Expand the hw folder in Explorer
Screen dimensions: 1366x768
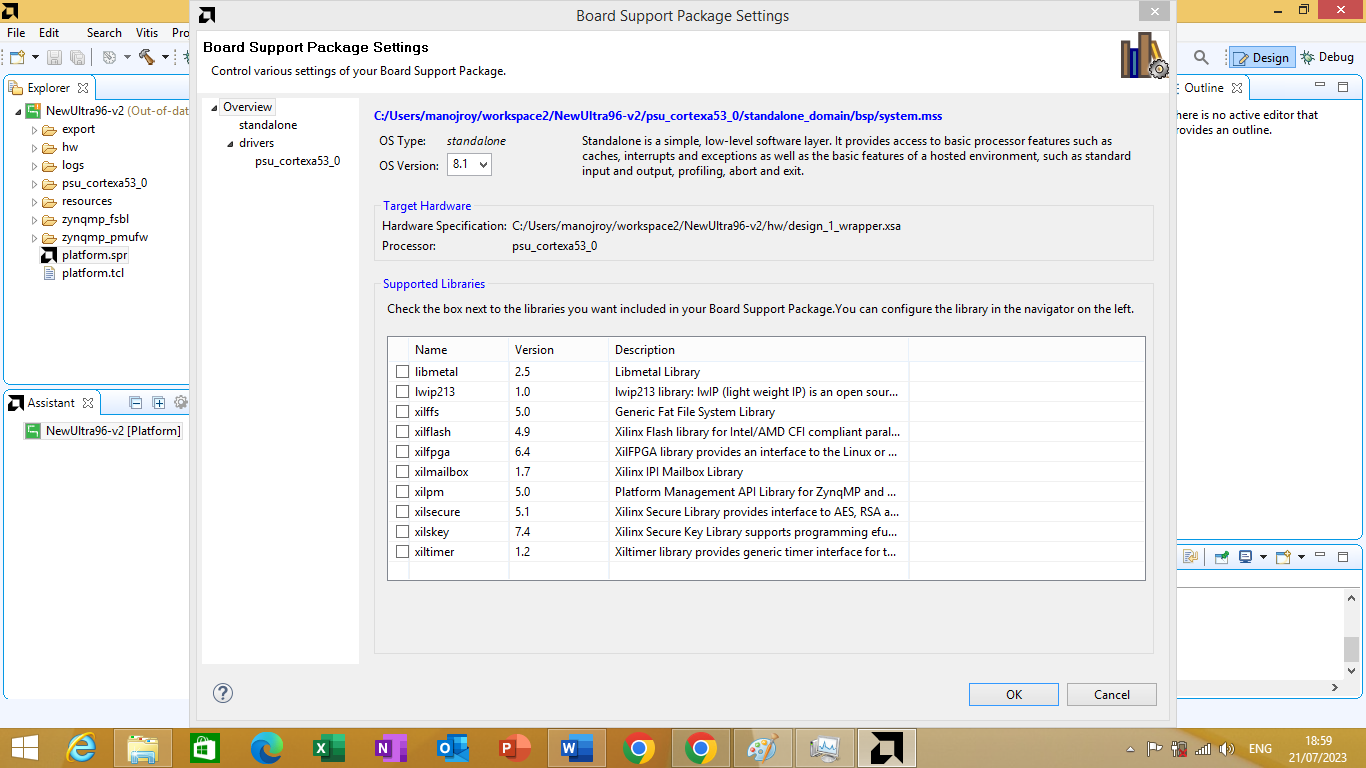coord(34,148)
